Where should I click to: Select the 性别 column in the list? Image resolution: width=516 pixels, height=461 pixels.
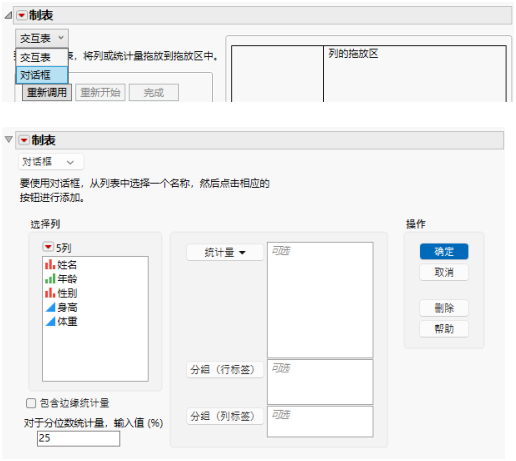(x=61, y=293)
